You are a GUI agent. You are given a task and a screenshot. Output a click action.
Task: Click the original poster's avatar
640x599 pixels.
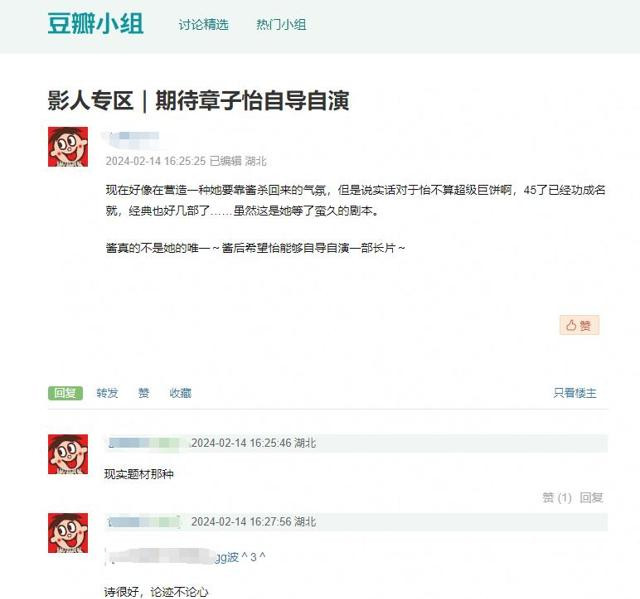click(x=68, y=147)
